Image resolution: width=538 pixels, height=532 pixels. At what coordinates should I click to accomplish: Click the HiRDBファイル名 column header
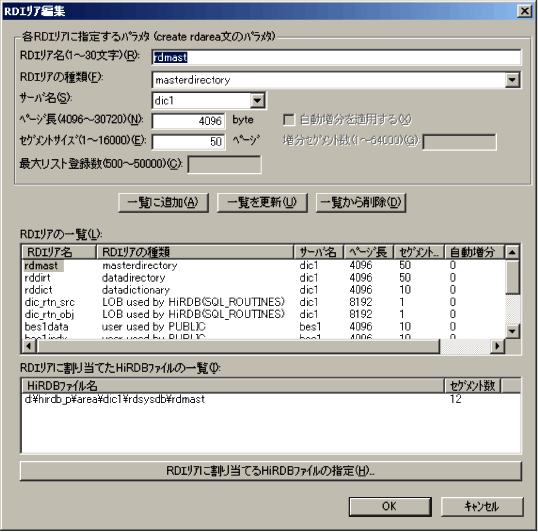(233, 386)
